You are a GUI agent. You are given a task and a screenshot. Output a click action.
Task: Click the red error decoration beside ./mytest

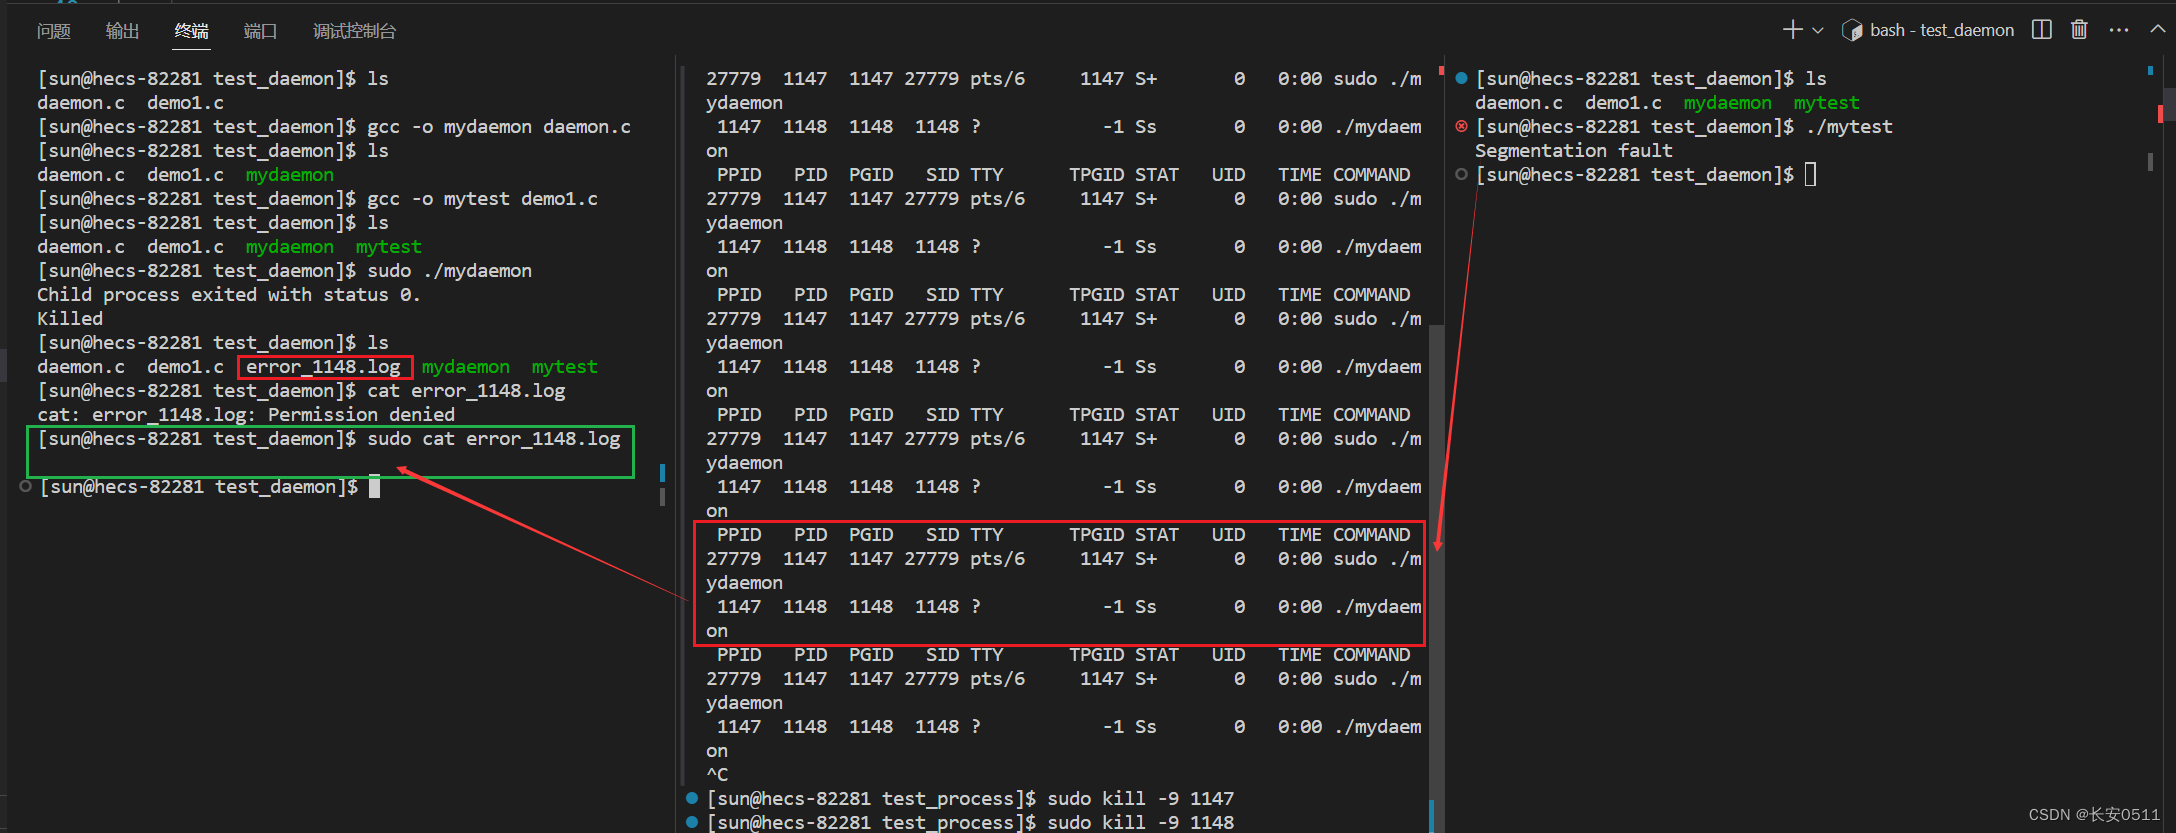(x=1461, y=126)
